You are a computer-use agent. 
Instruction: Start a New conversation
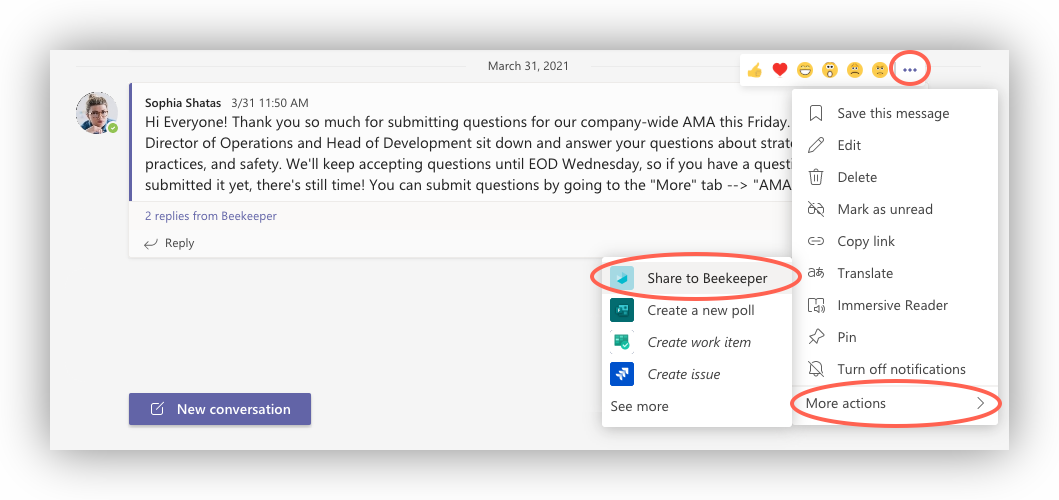[220, 409]
